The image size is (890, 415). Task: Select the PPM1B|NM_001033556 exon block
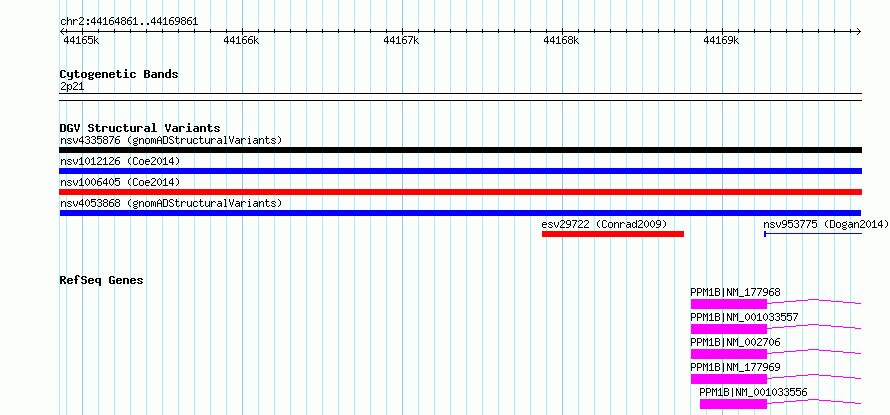(x=733, y=404)
